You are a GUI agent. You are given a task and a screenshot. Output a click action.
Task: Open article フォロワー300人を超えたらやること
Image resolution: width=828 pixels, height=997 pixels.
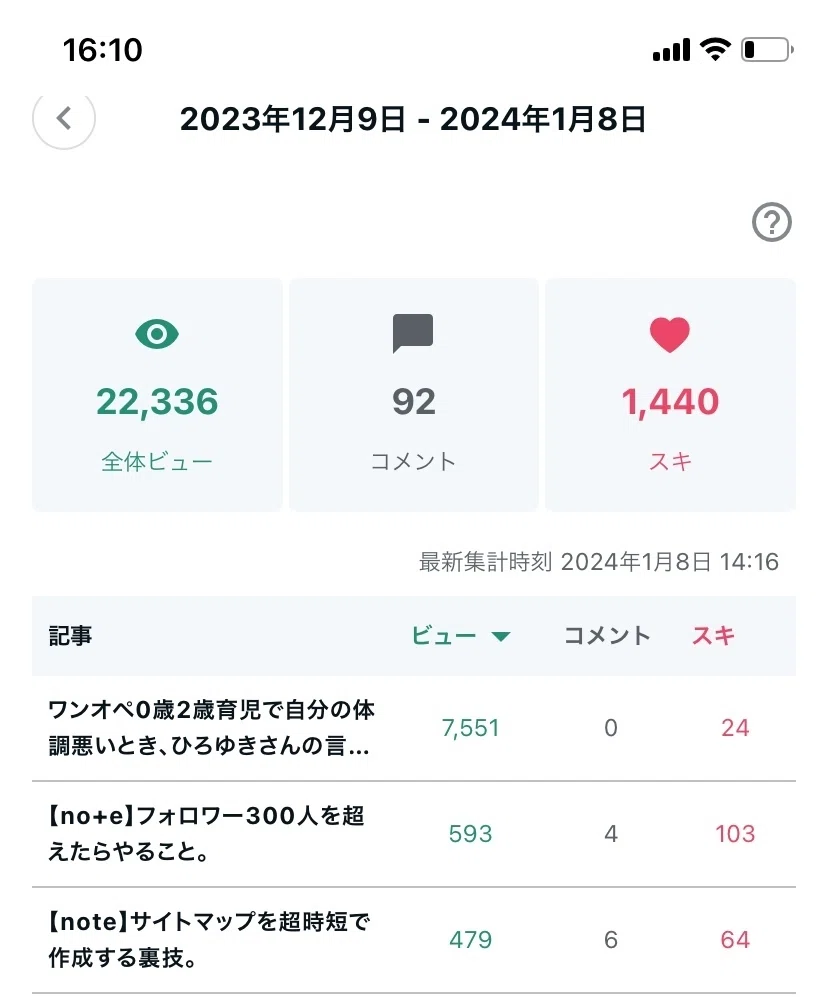point(207,834)
